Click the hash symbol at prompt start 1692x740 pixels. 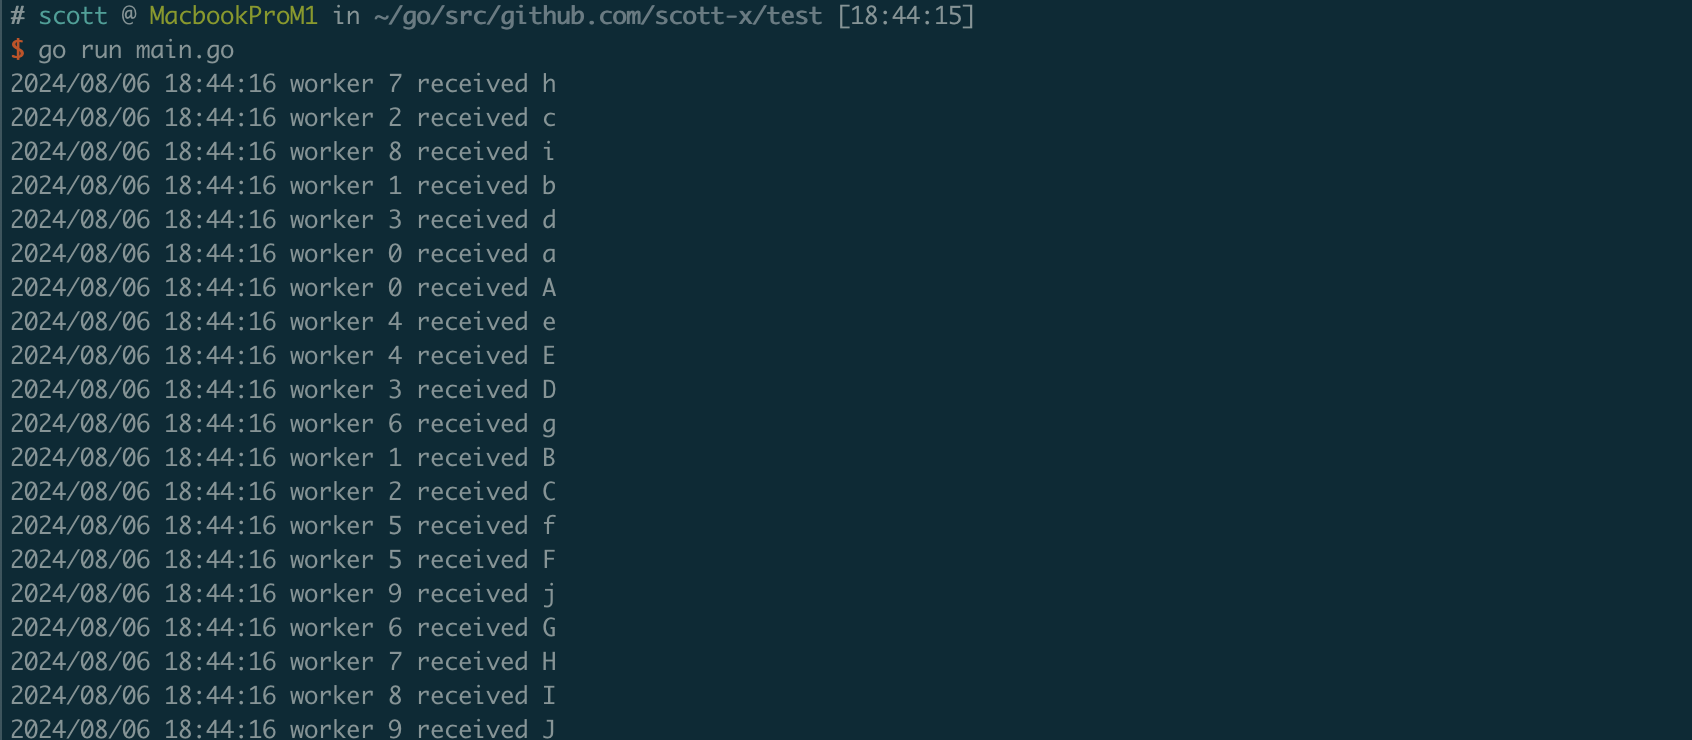click(x=17, y=16)
